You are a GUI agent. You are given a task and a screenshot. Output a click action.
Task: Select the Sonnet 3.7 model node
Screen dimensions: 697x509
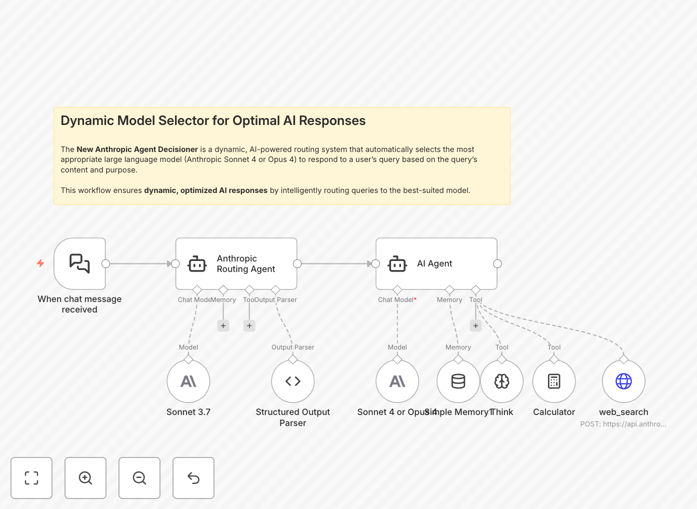[x=188, y=381]
